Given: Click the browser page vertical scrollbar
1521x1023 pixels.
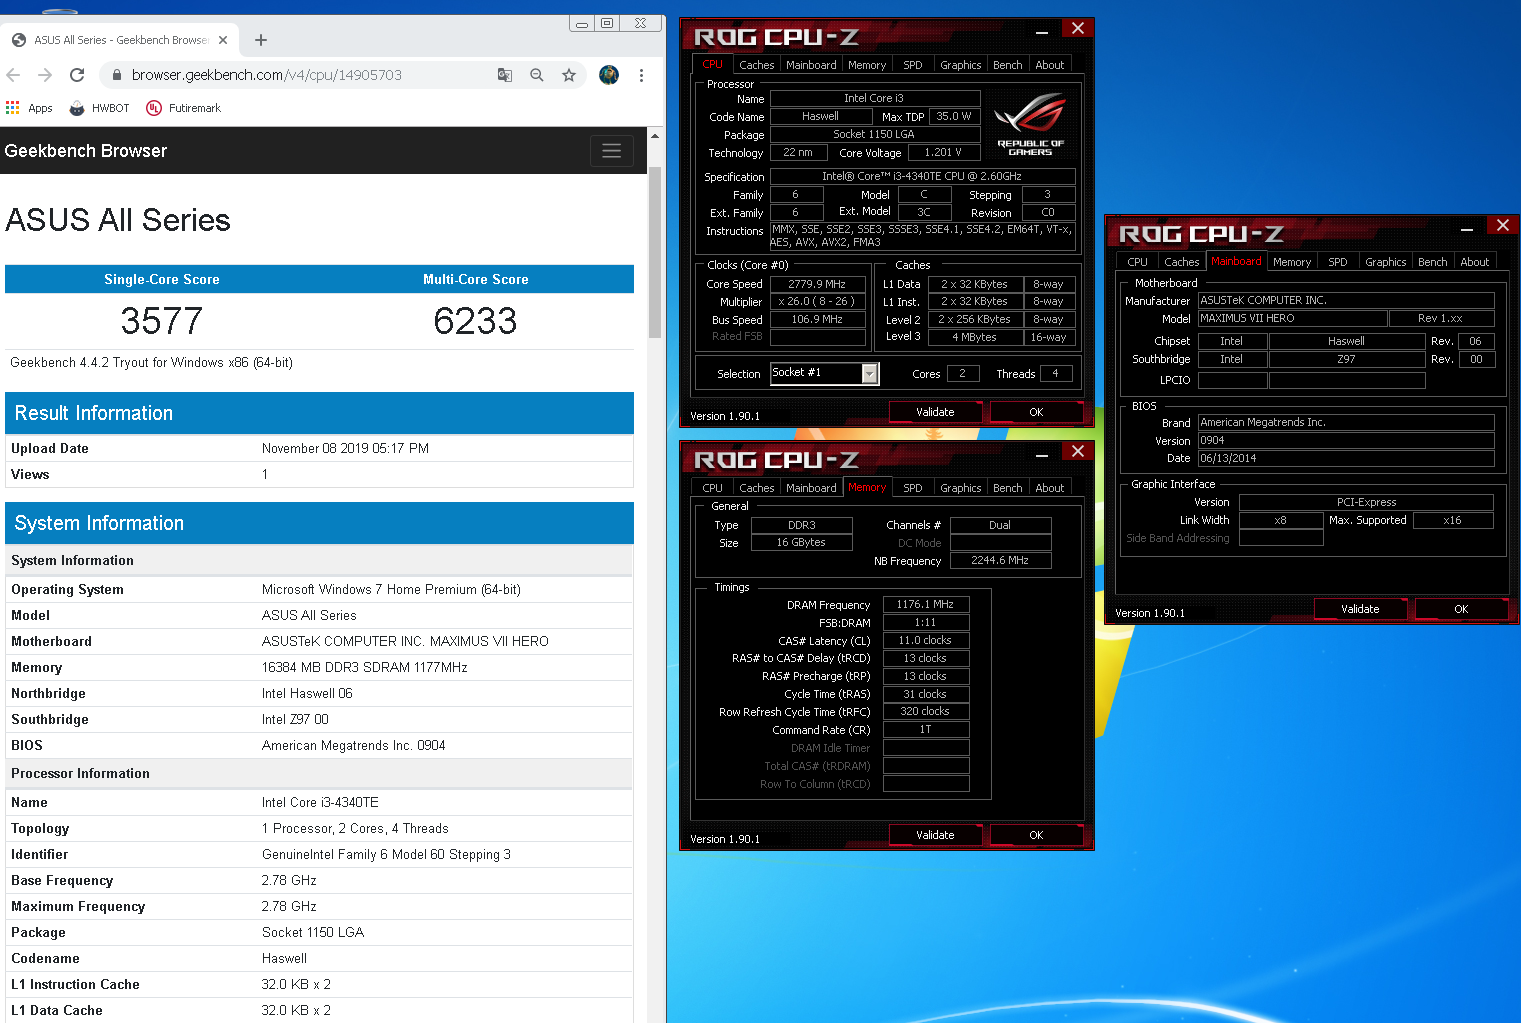Looking at the screenshot, I should (655, 252).
